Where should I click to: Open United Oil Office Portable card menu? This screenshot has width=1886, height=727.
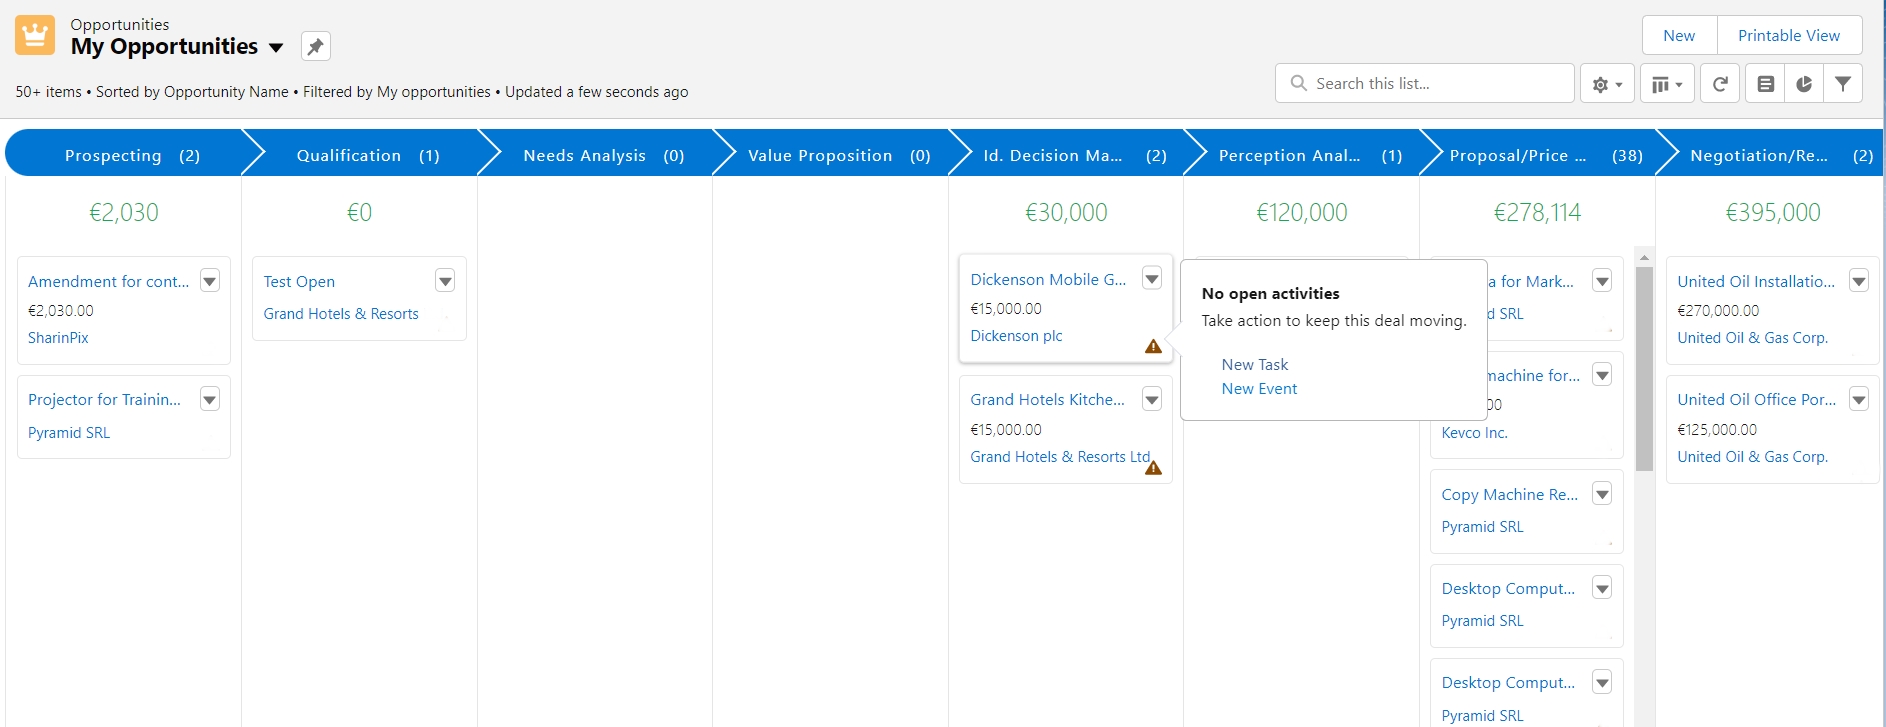pyautogui.click(x=1859, y=400)
